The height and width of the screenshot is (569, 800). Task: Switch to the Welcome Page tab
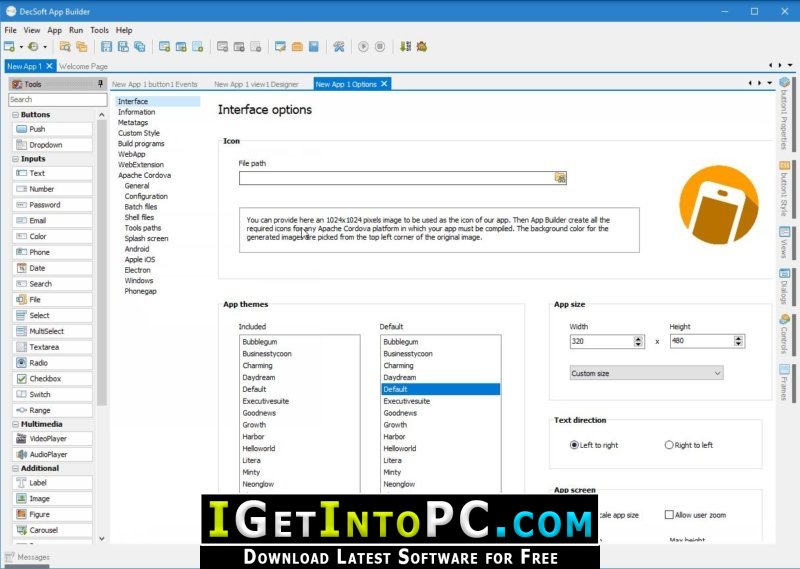pos(83,66)
